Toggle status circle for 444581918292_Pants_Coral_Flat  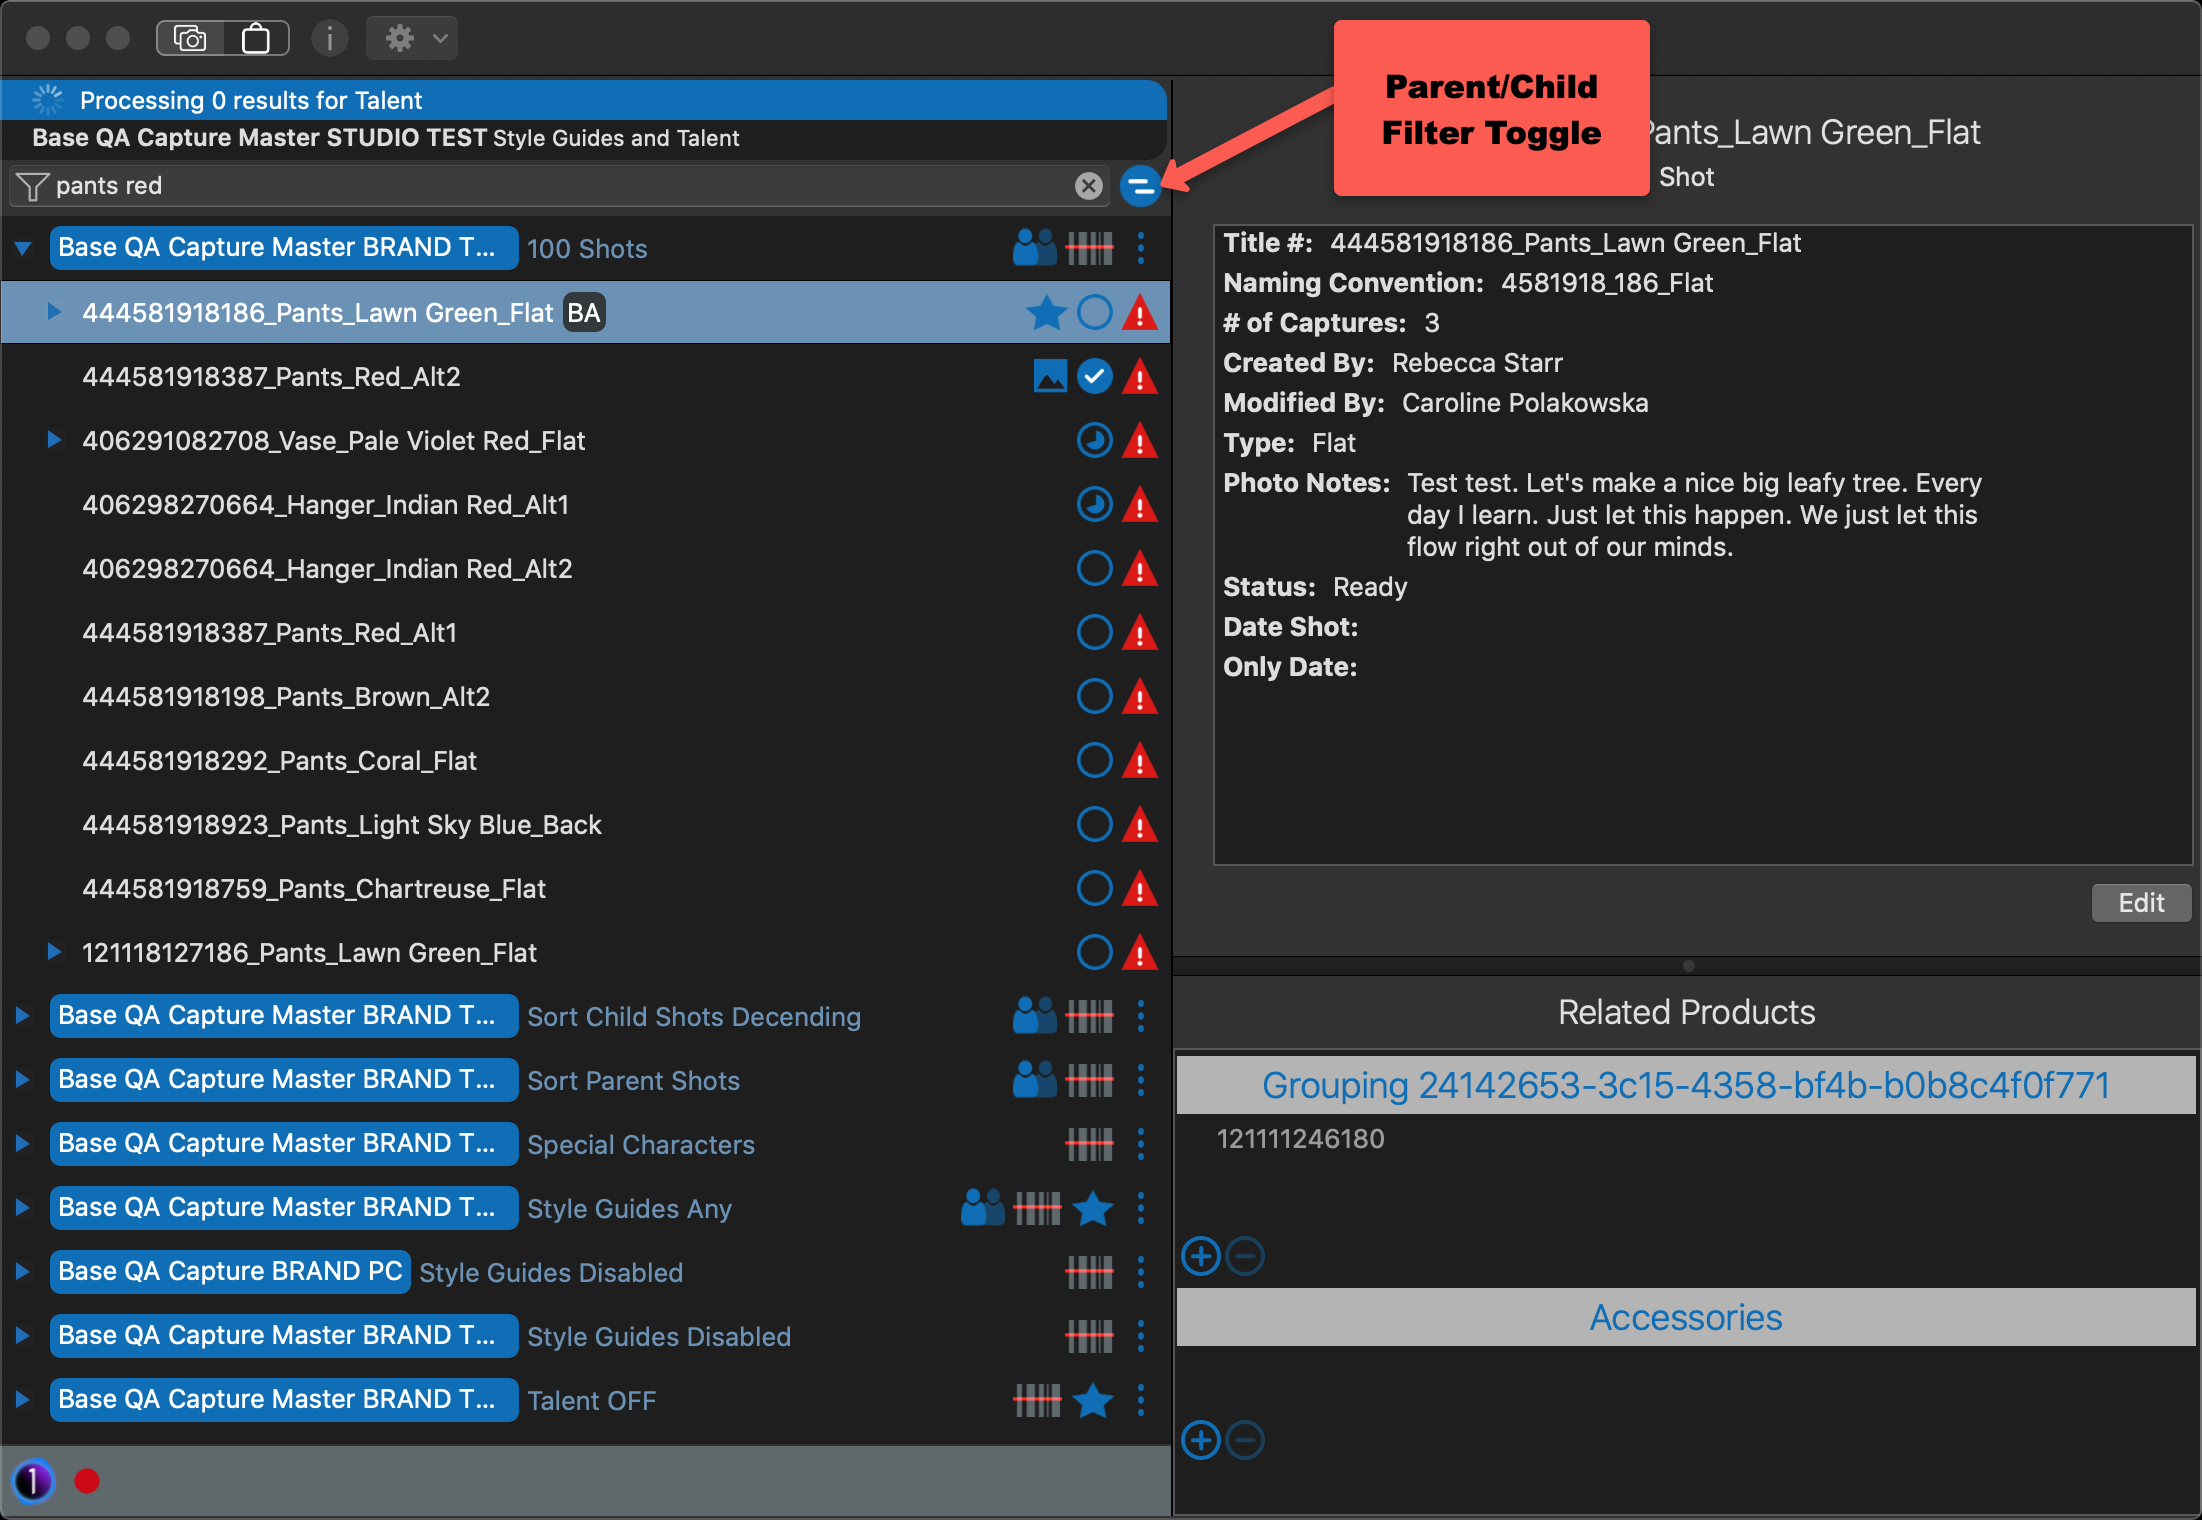click(x=1094, y=761)
